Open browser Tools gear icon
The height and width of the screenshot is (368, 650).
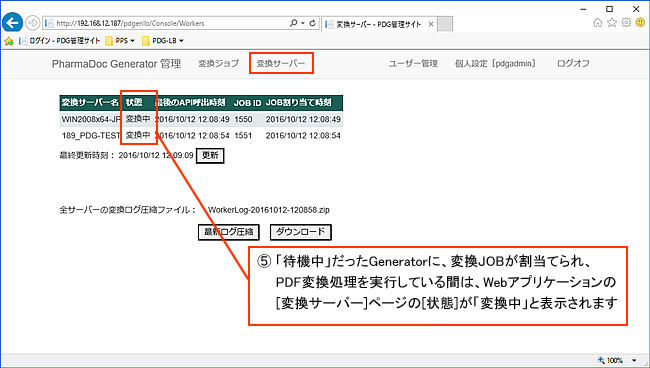tap(626, 23)
